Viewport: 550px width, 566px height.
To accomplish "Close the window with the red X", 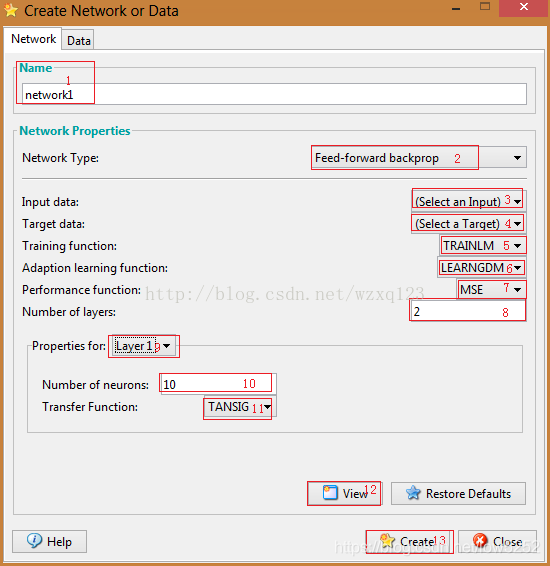I will click(x=524, y=8).
